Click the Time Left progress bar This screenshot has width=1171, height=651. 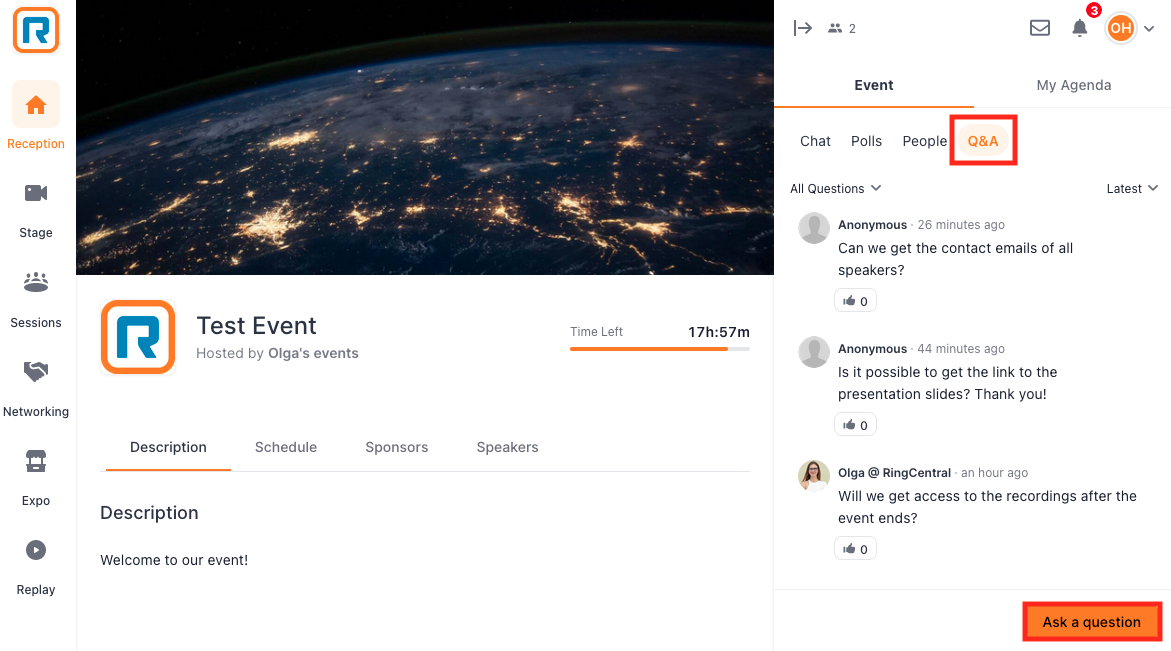pyautogui.click(x=659, y=349)
